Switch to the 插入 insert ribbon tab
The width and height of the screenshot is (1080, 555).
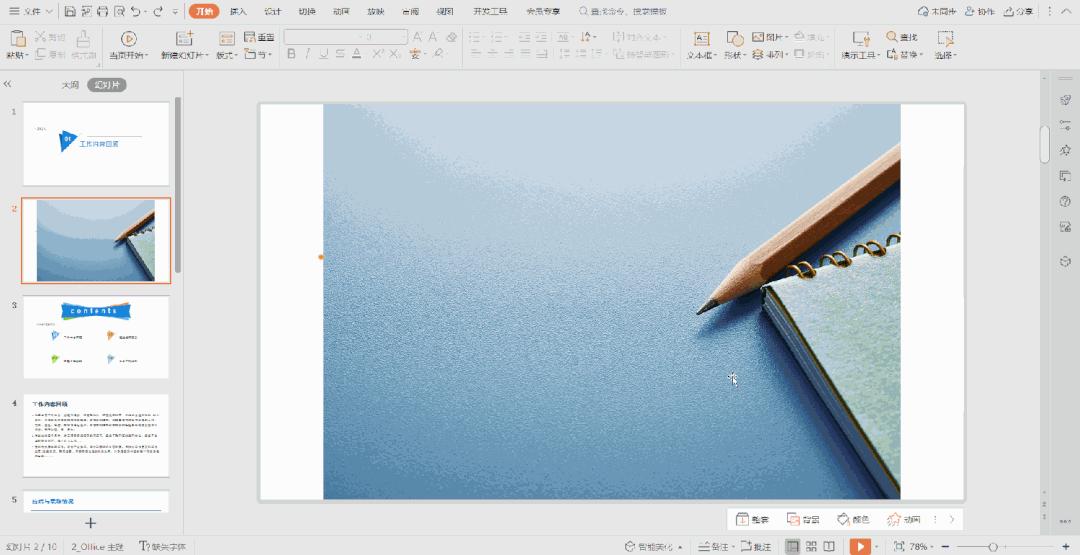pyautogui.click(x=238, y=11)
